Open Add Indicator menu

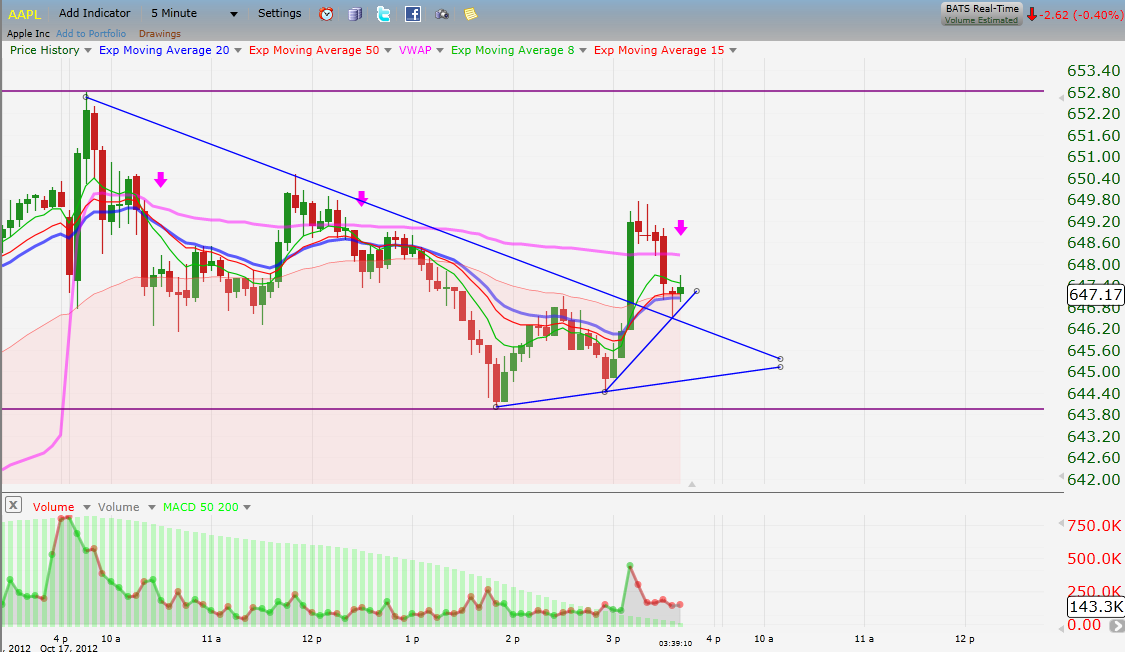pyautogui.click(x=95, y=13)
